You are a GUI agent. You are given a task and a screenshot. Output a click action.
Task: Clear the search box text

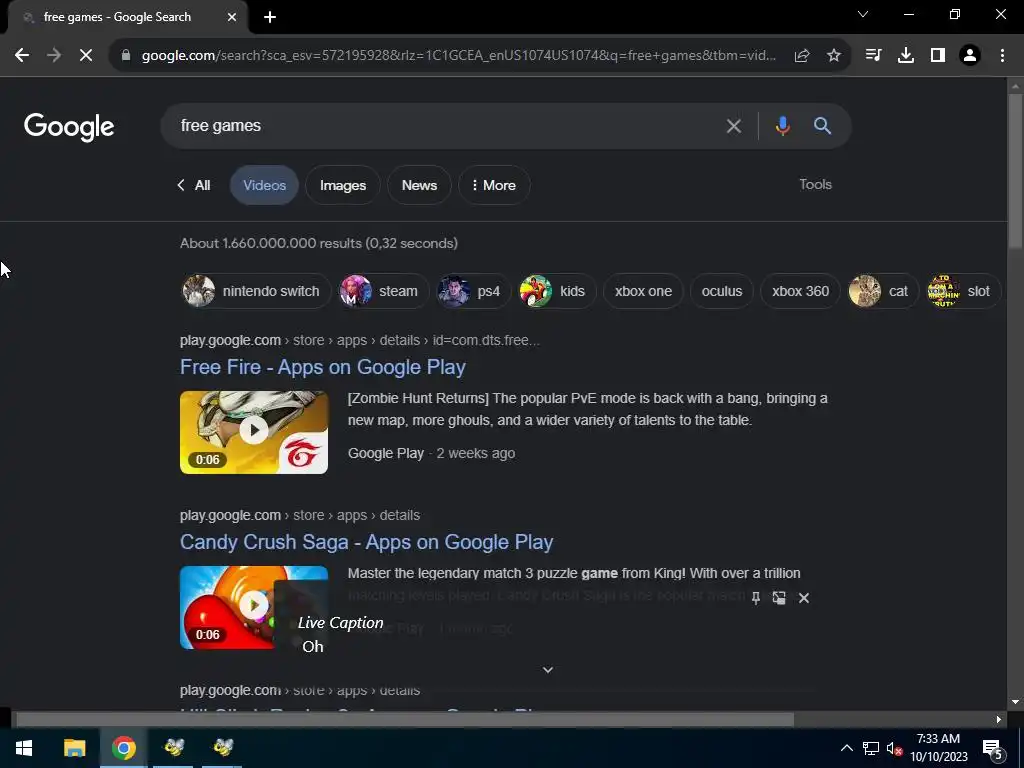coord(733,126)
